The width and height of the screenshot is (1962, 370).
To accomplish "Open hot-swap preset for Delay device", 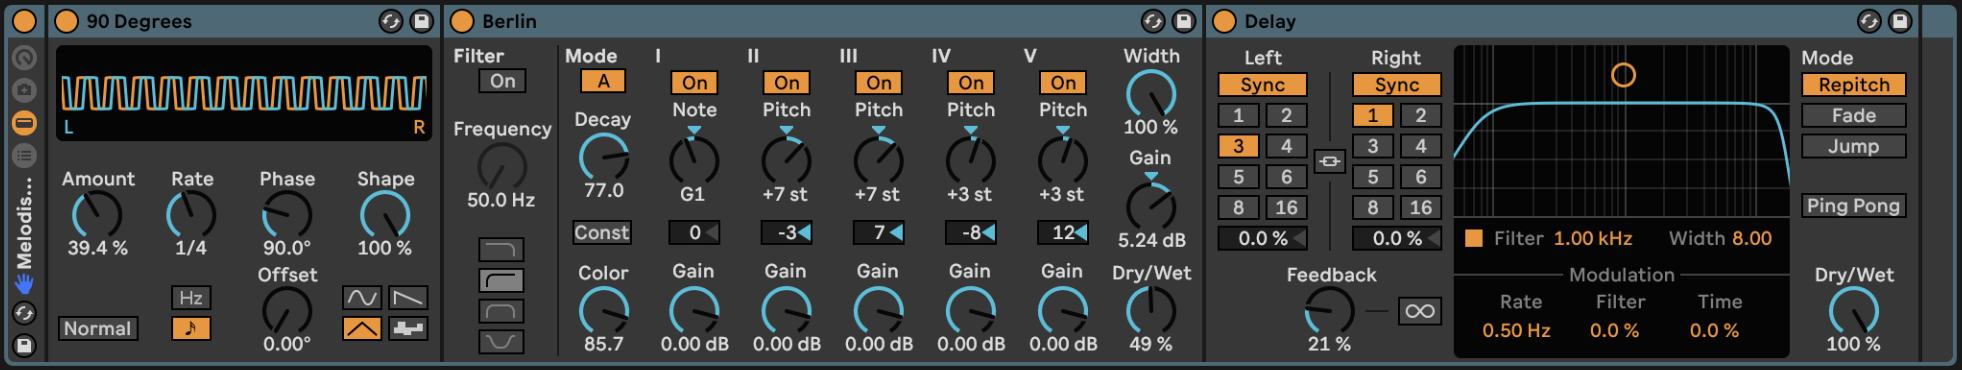I will pyautogui.click(x=1869, y=21).
